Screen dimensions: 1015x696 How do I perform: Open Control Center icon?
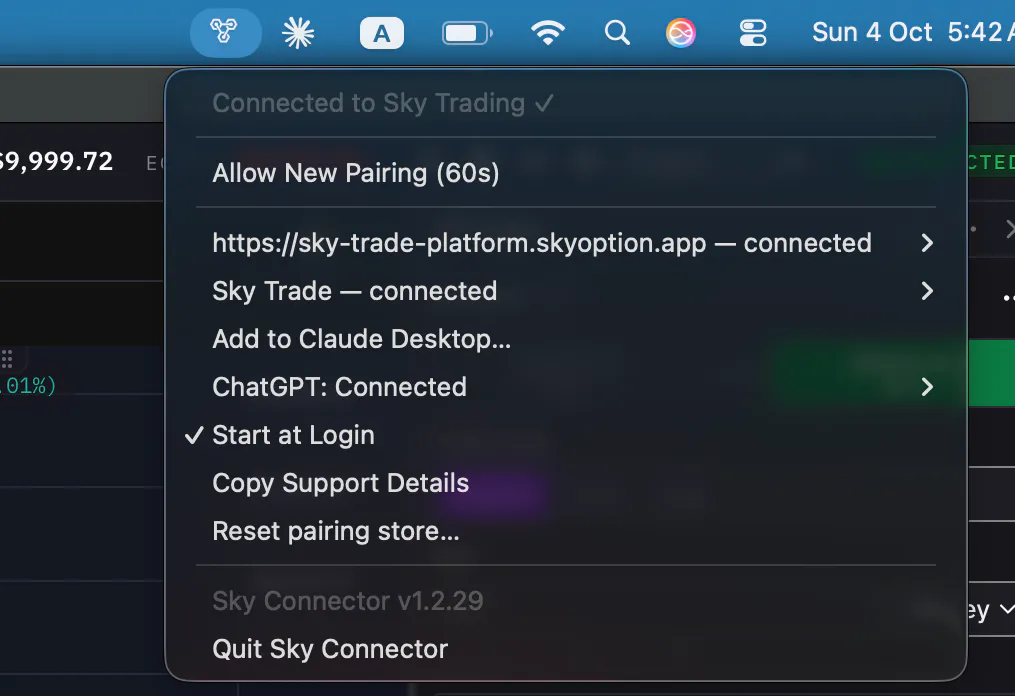[x=753, y=32]
